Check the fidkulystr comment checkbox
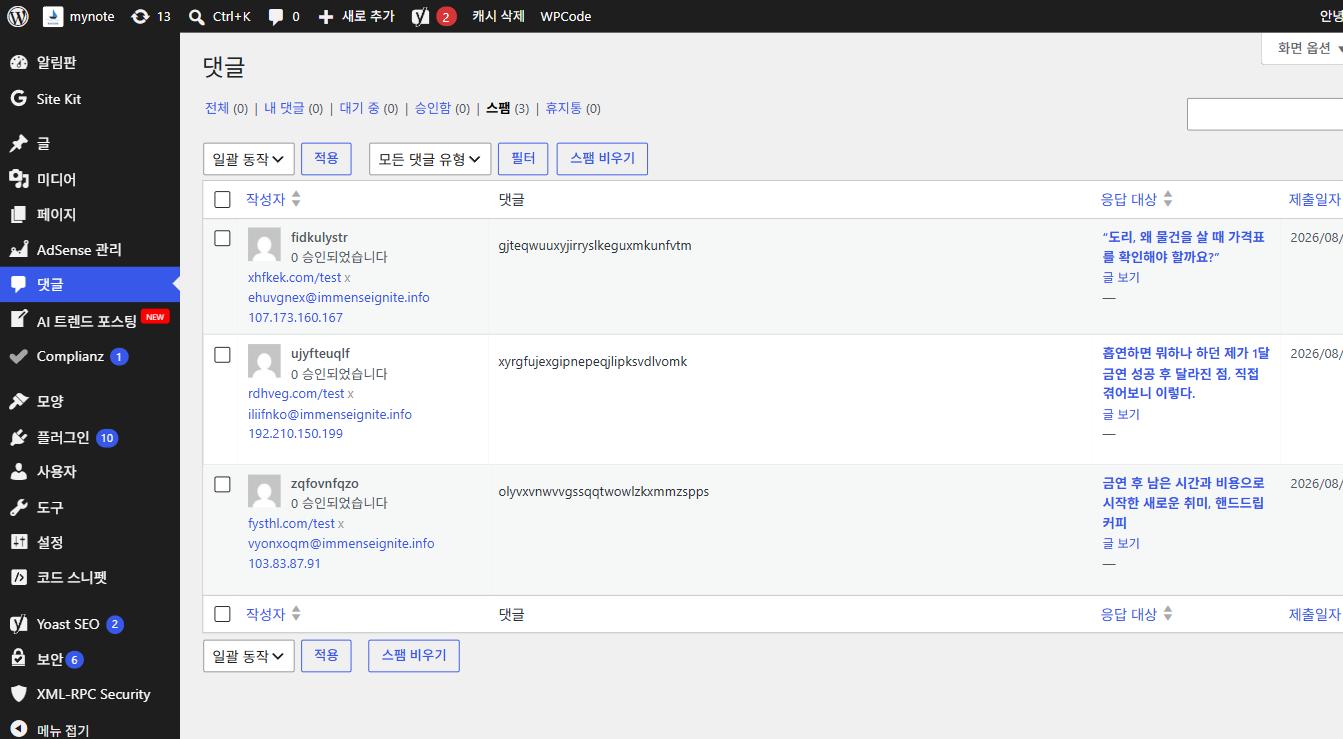 point(222,238)
